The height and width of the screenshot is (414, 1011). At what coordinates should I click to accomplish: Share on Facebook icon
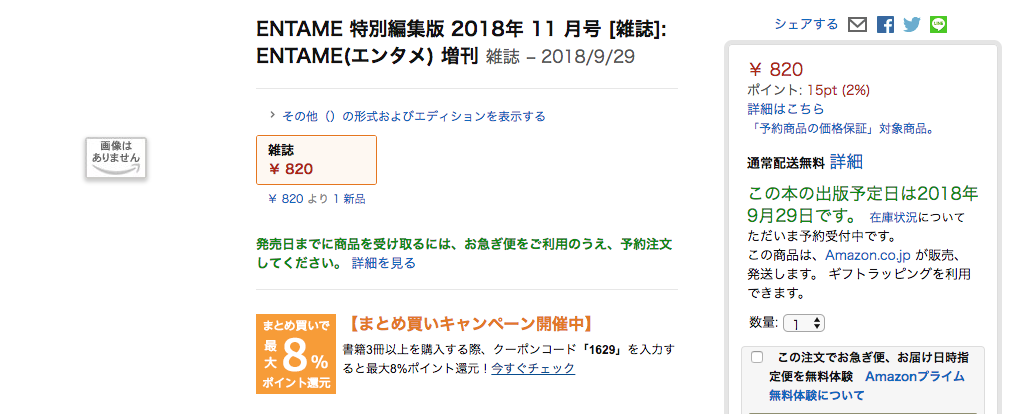point(885,25)
